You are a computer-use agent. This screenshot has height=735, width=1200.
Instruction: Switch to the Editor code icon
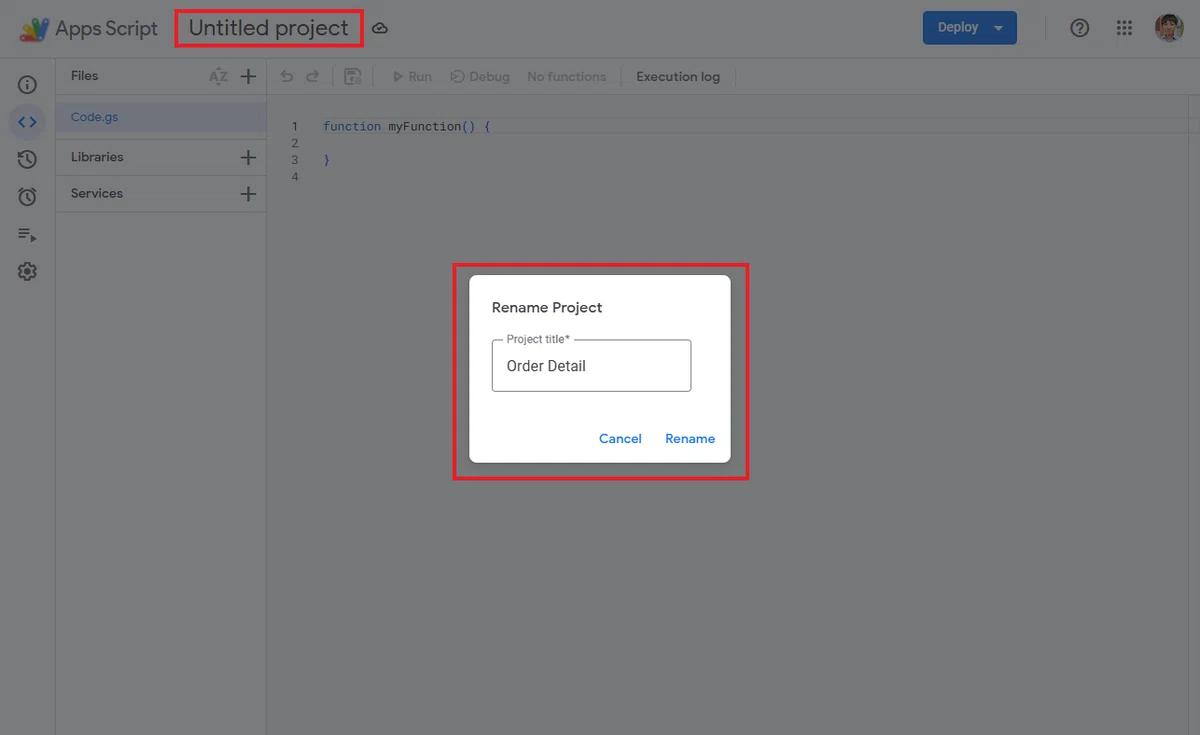(27, 122)
